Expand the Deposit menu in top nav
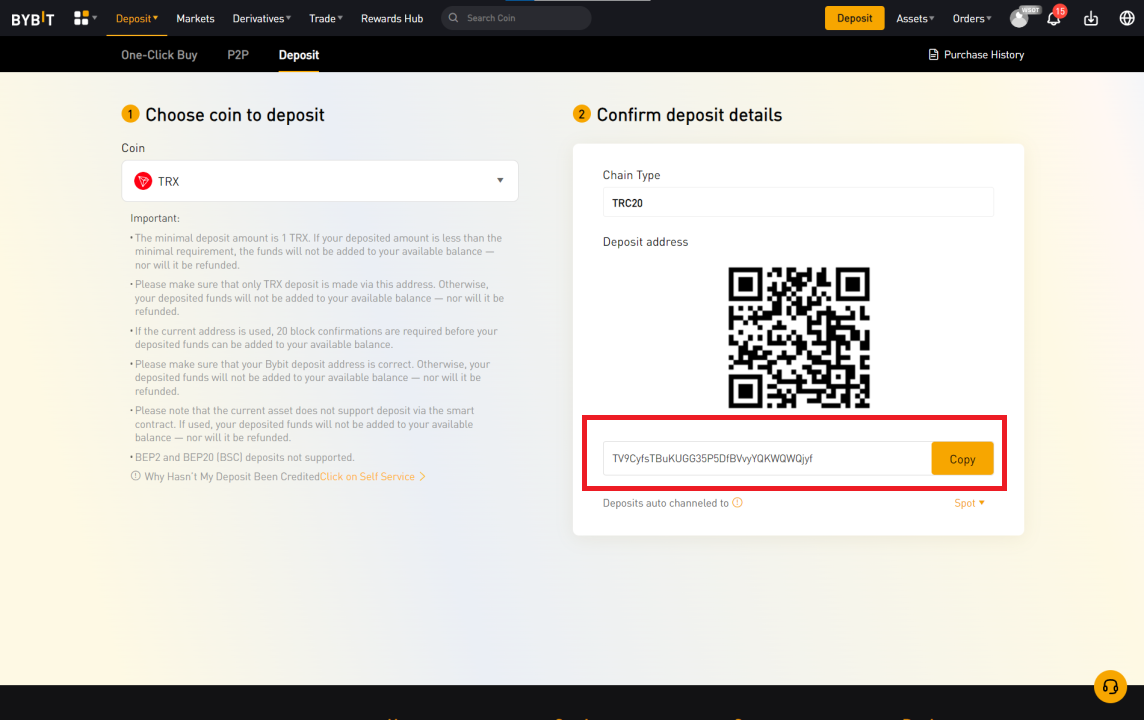This screenshot has height=720, width=1144. coord(136,18)
